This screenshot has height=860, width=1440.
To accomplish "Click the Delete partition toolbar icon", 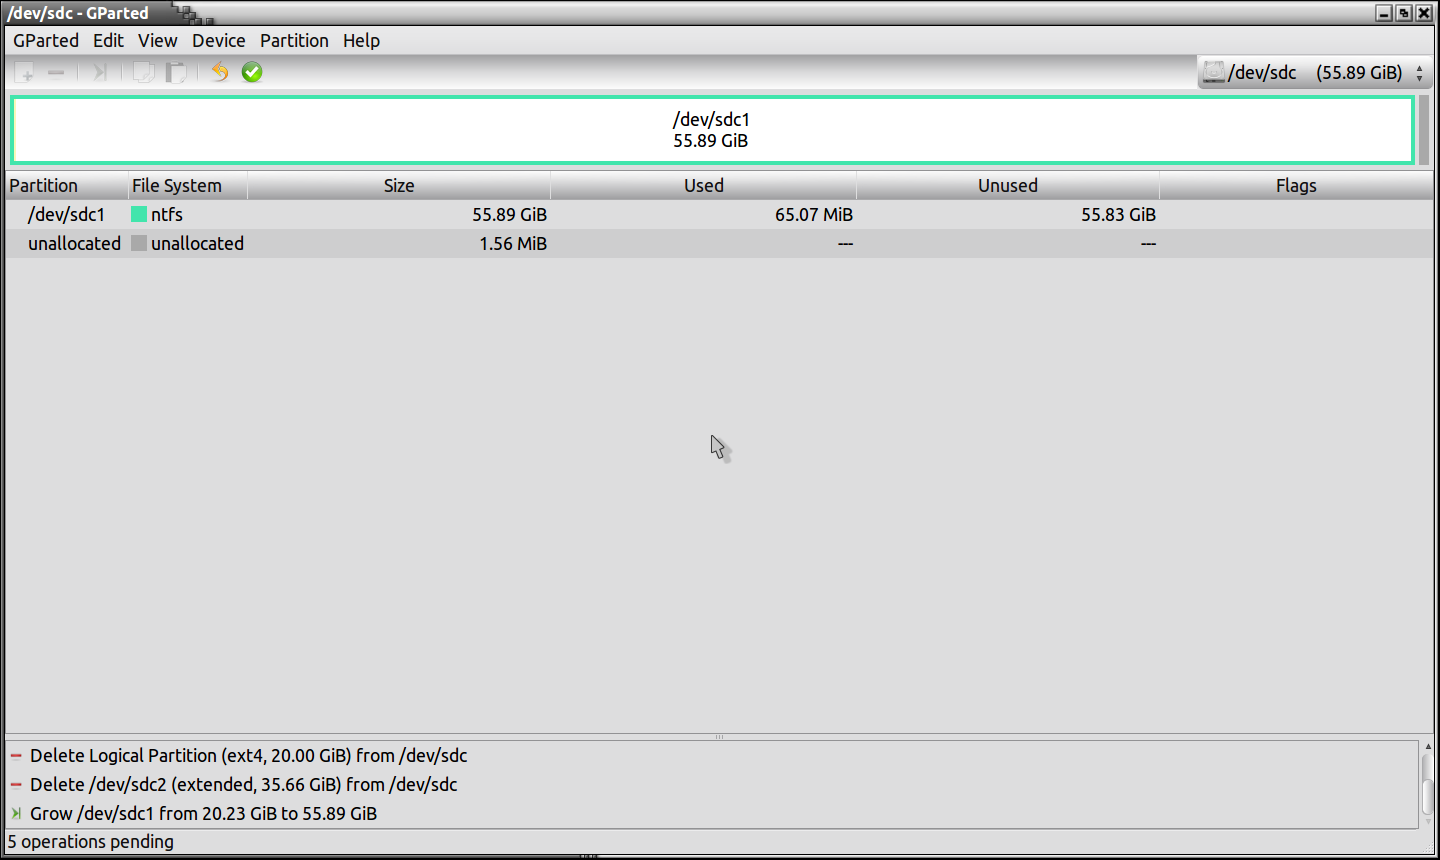I will point(56,72).
